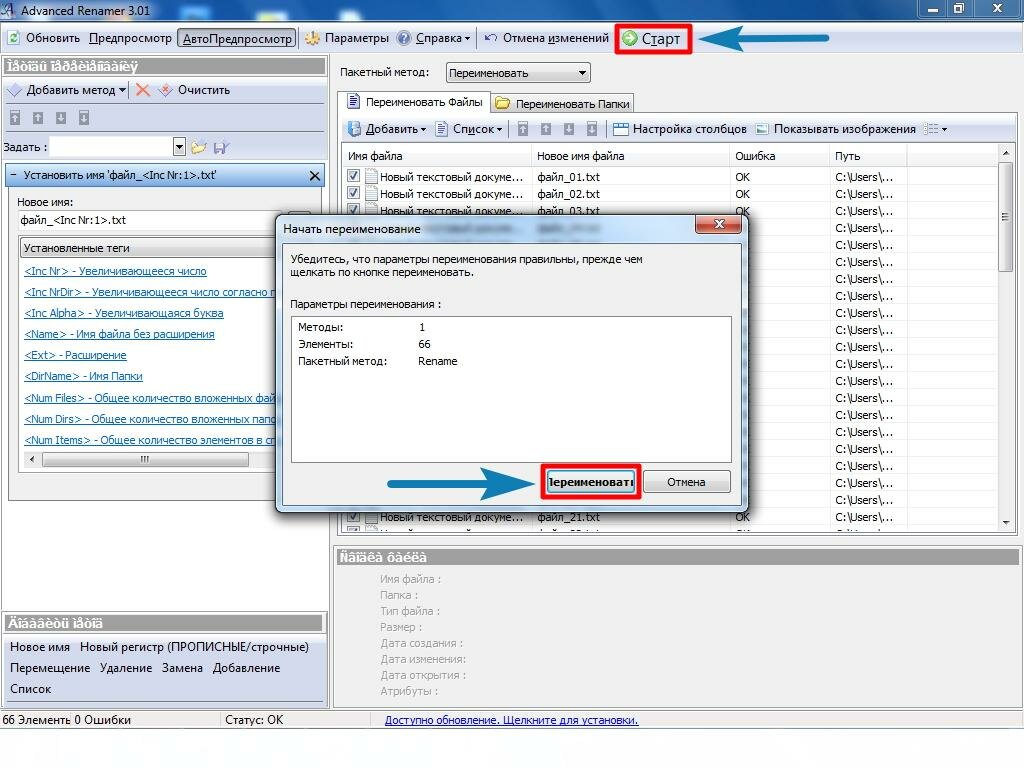Click the save disk icon beside Задать
The width and height of the screenshot is (1024, 768).
pos(221,147)
